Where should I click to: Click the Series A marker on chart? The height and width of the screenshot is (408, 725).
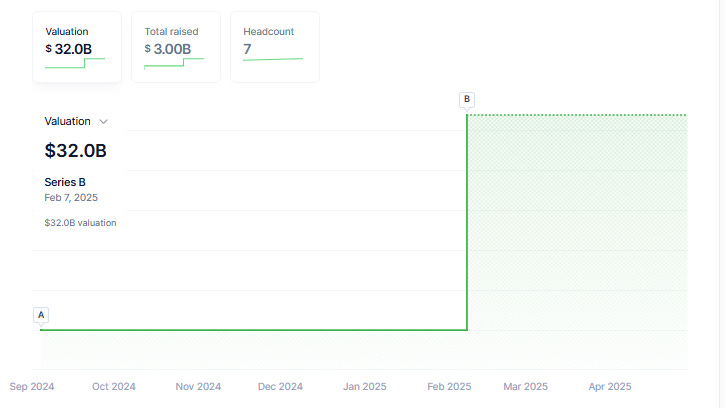tap(41, 315)
